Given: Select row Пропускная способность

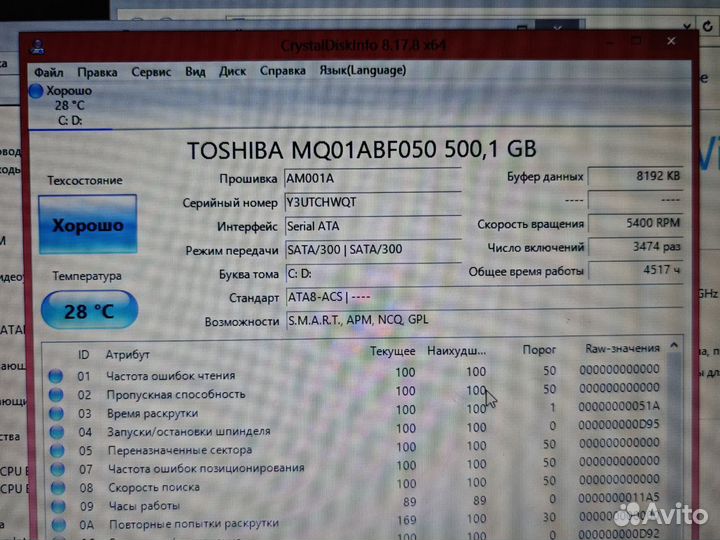Looking at the screenshot, I should pyautogui.click(x=356, y=392).
